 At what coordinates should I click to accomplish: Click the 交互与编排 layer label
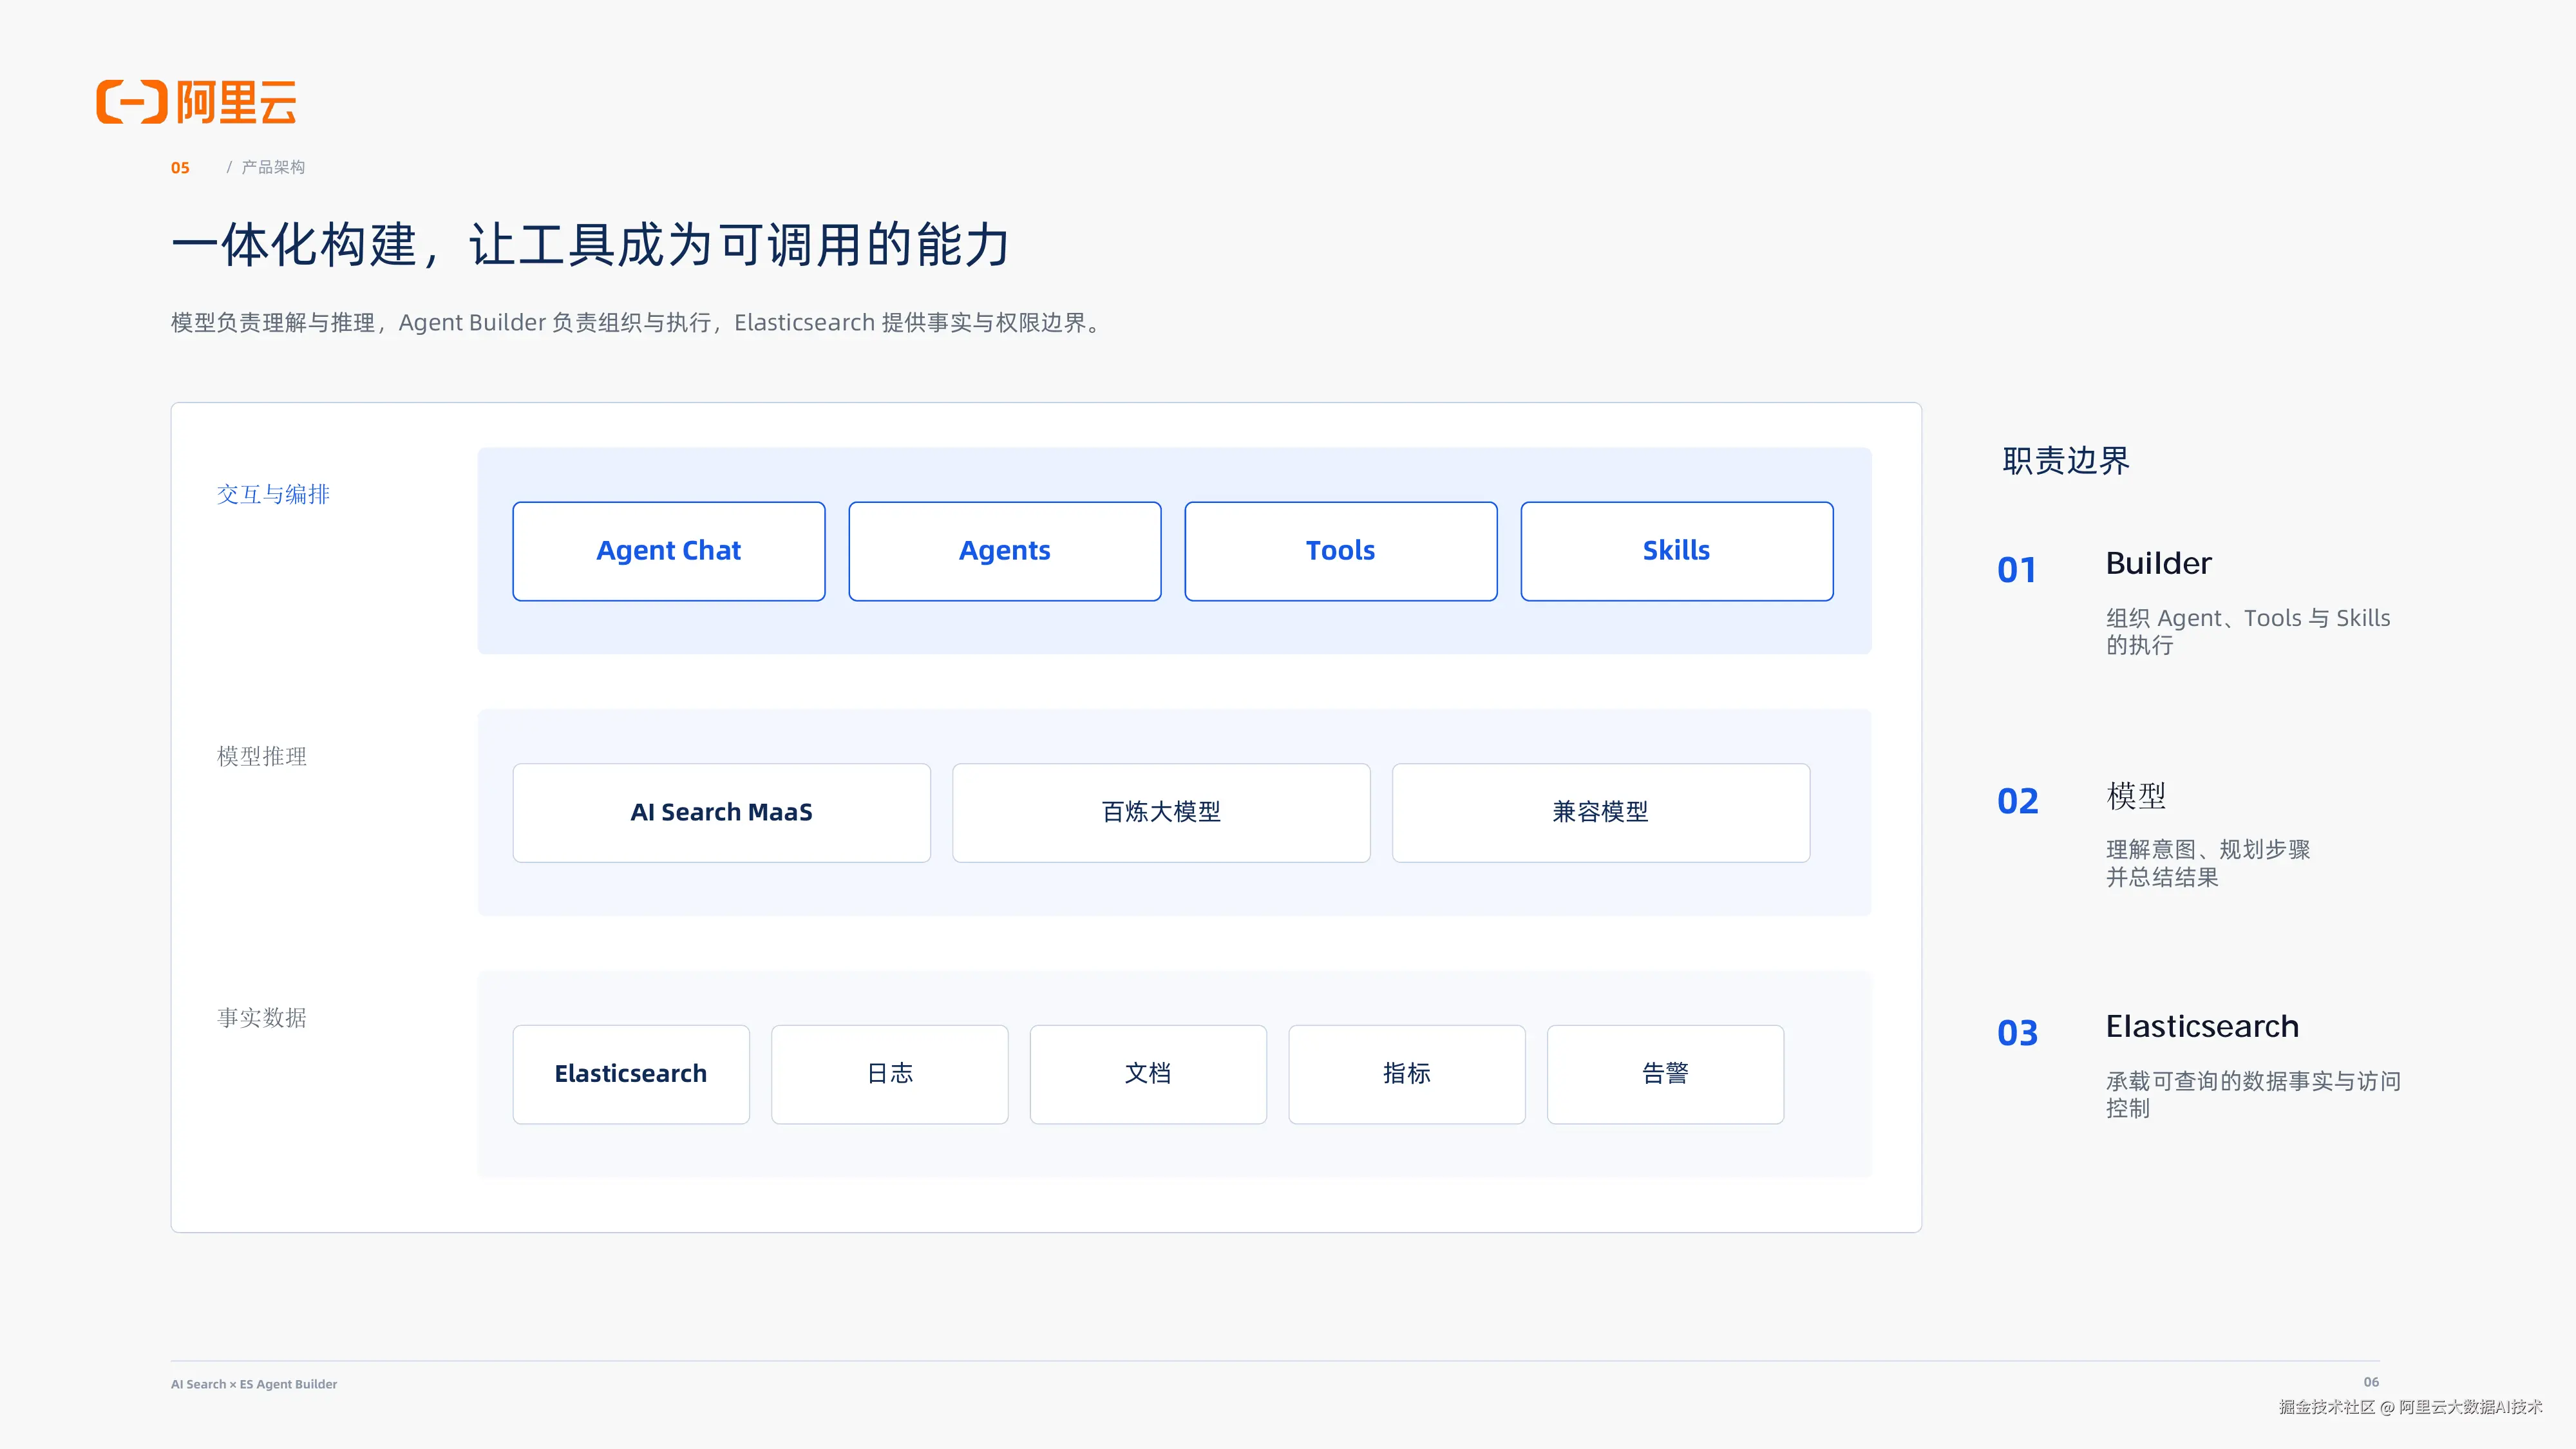click(273, 494)
